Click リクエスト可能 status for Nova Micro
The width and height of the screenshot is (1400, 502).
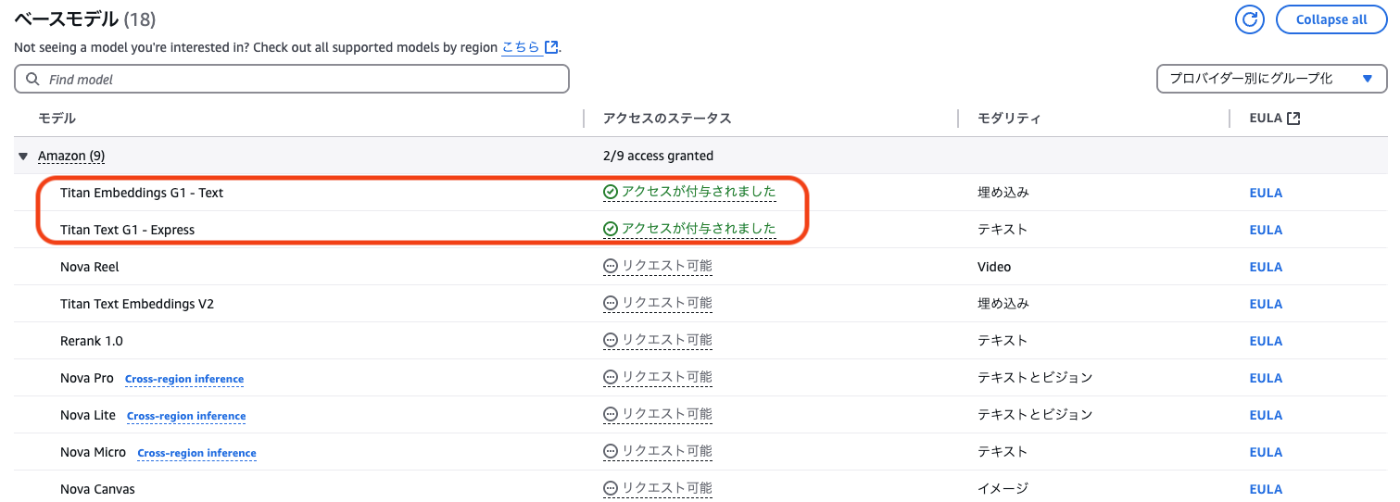[x=657, y=451]
